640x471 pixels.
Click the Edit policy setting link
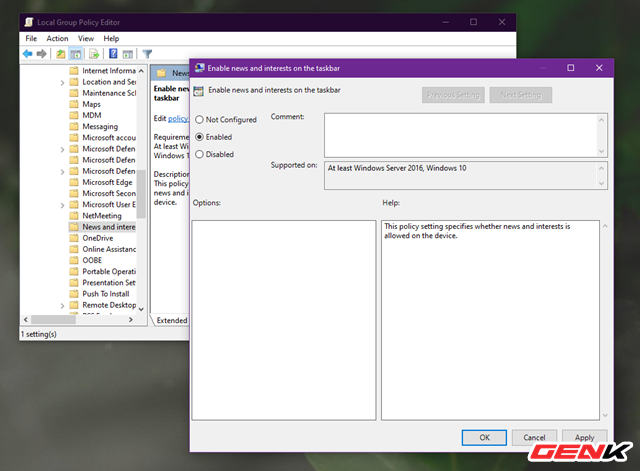click(178, 118)
